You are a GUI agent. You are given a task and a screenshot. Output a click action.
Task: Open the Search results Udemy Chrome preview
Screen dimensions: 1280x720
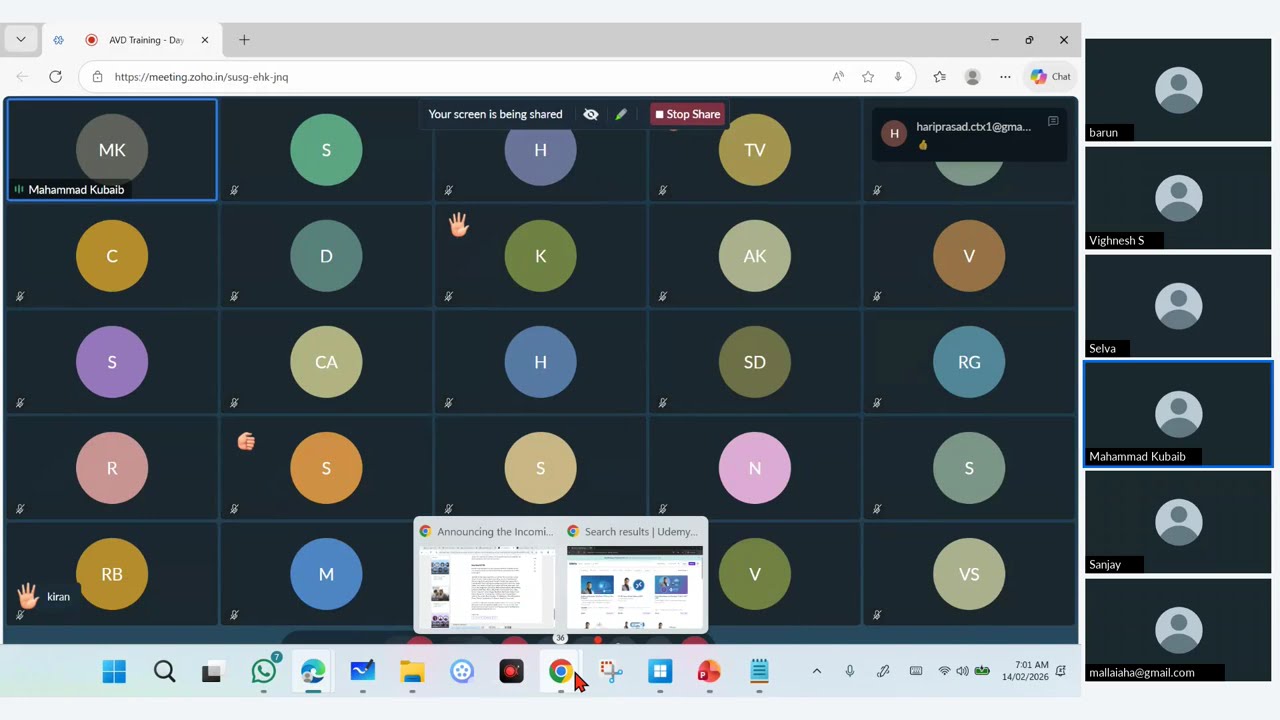634,575
